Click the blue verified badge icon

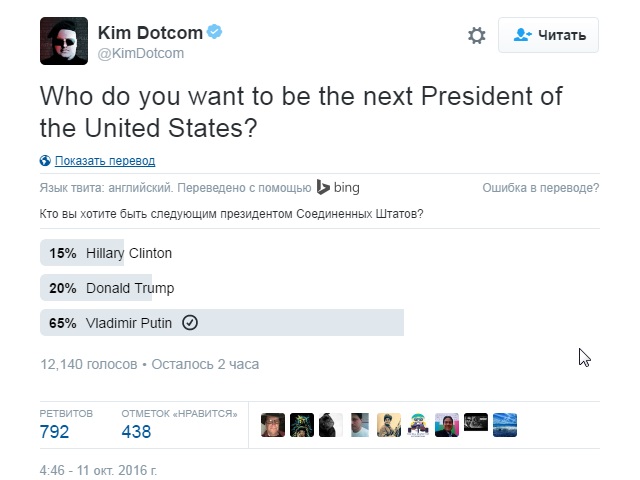[214, 31]
